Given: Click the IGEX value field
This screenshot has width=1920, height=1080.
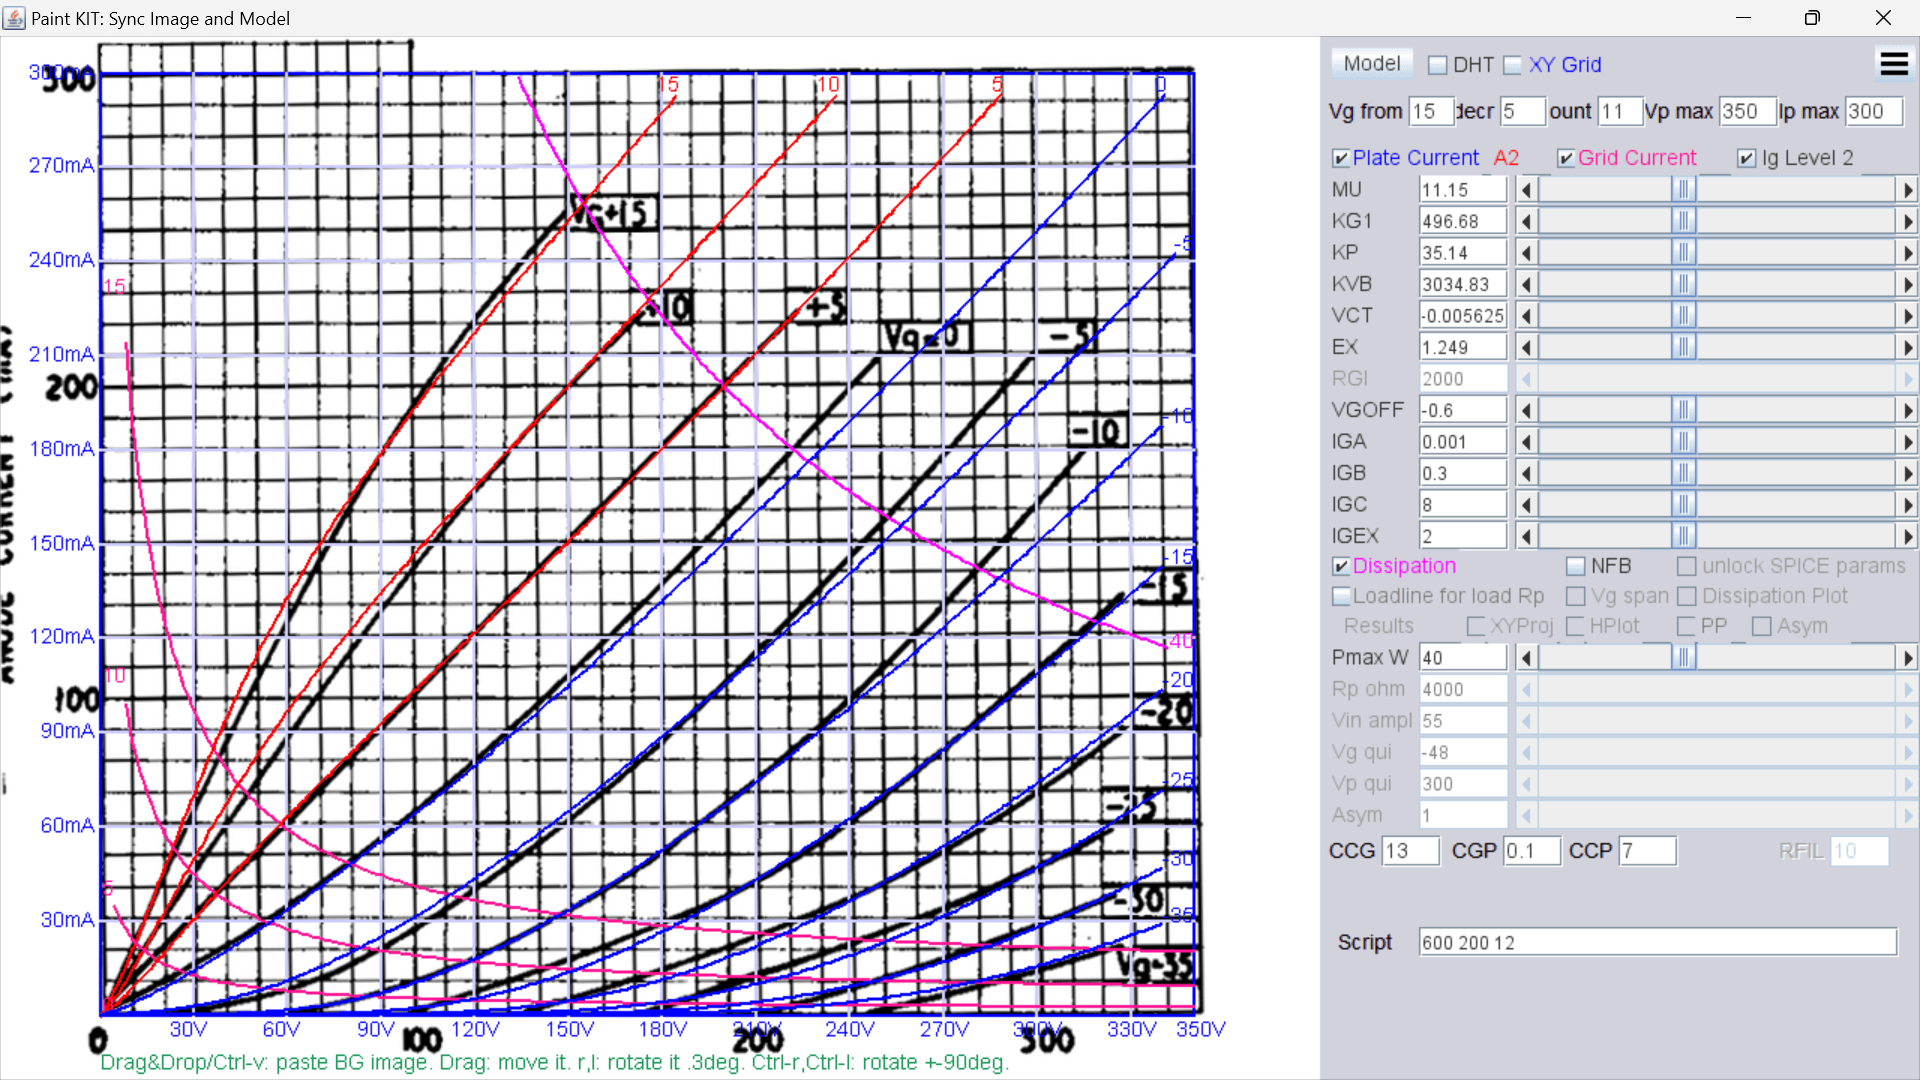Looking at the screenshot, I should [x=1463, y=536].
